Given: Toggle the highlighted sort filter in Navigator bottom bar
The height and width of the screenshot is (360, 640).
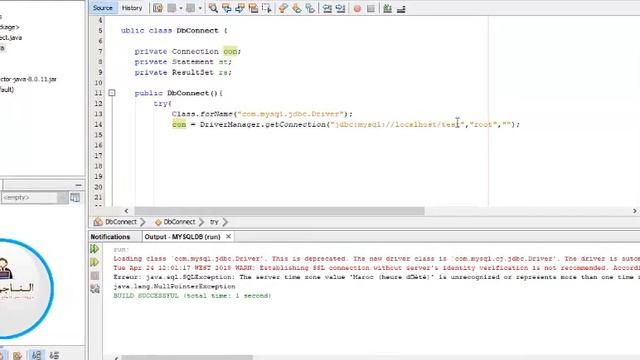Looking at the screenshot, I should [x=36, y=355].
